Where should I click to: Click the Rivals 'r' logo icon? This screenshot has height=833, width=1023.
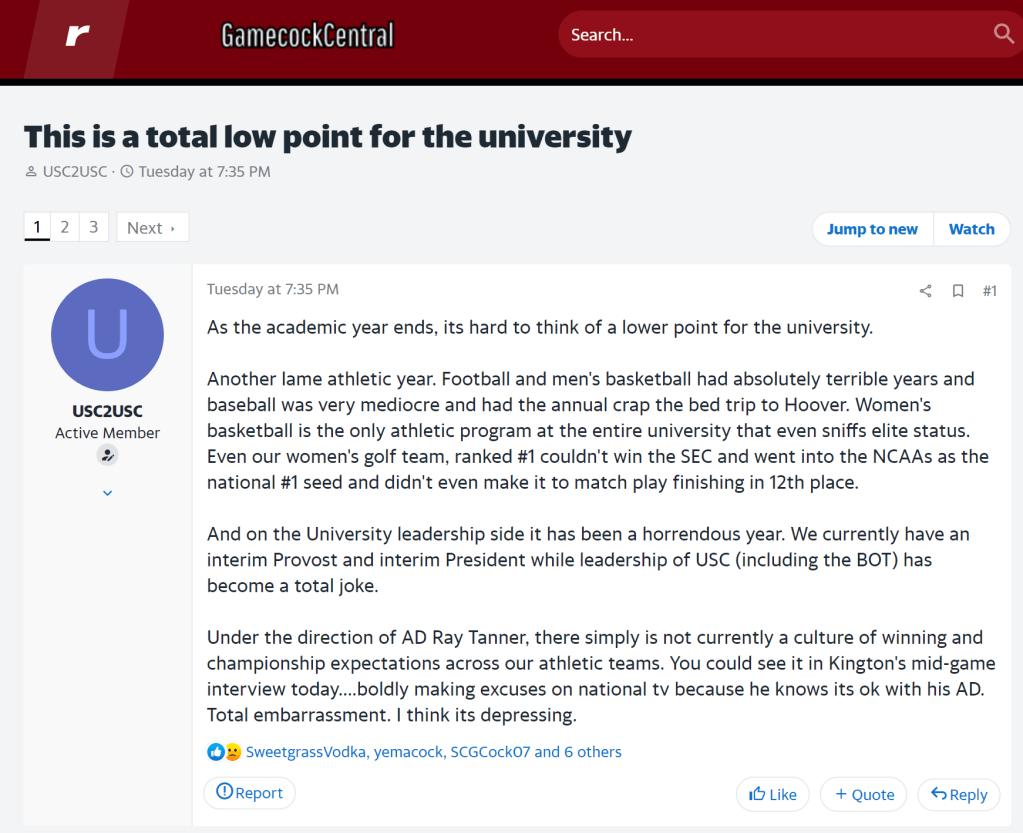[77, 36]
